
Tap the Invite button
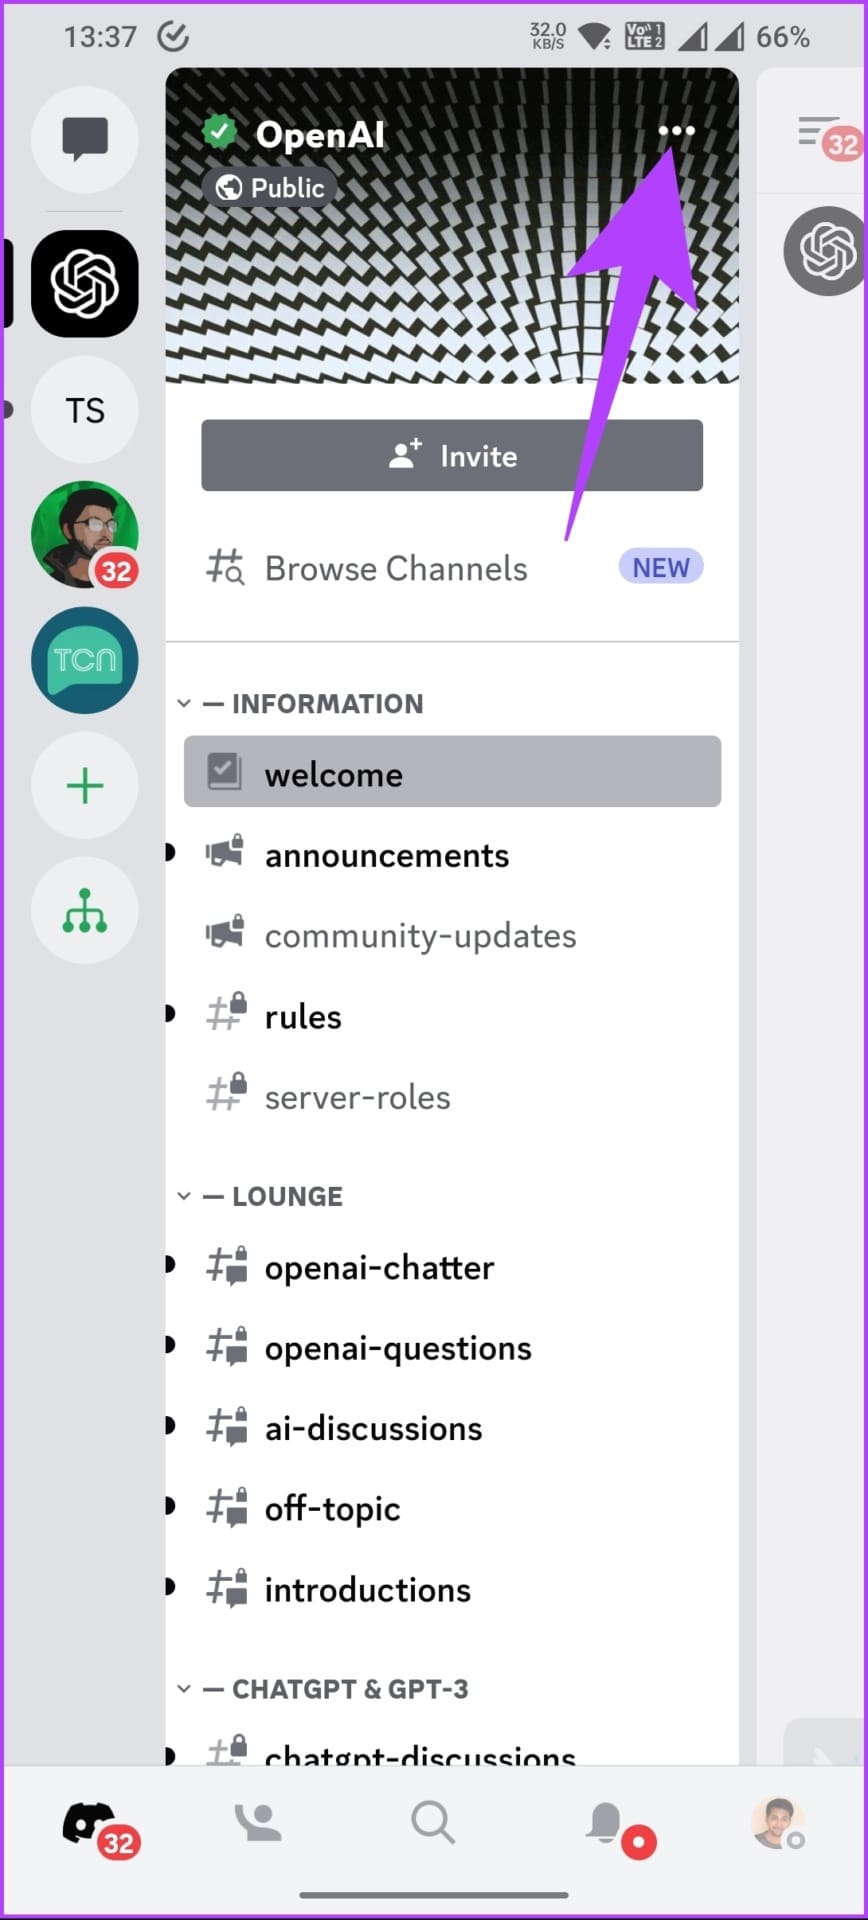452,456
